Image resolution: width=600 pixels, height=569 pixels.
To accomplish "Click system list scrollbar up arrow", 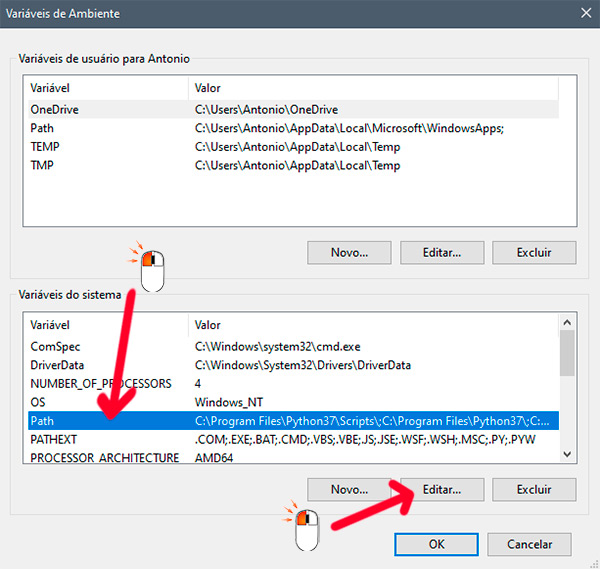I will point(567,322).
